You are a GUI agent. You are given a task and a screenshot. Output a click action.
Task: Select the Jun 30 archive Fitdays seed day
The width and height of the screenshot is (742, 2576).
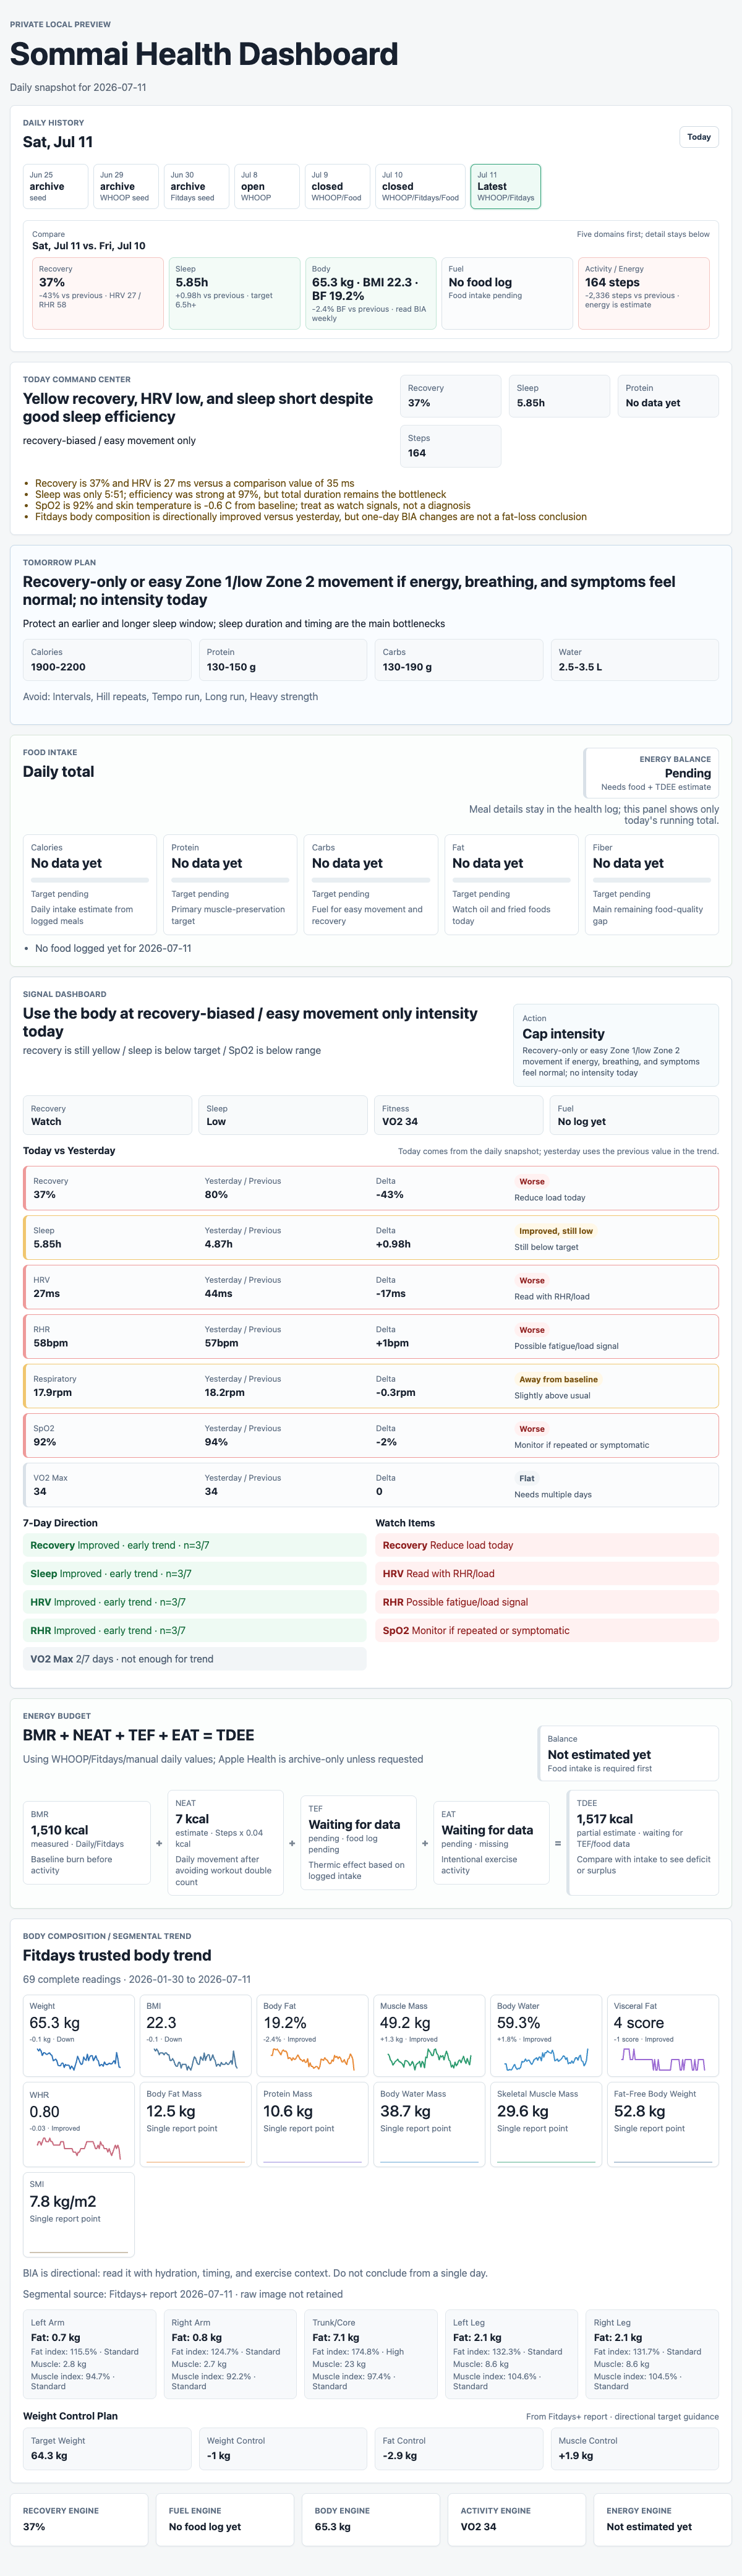coord(196,186)
